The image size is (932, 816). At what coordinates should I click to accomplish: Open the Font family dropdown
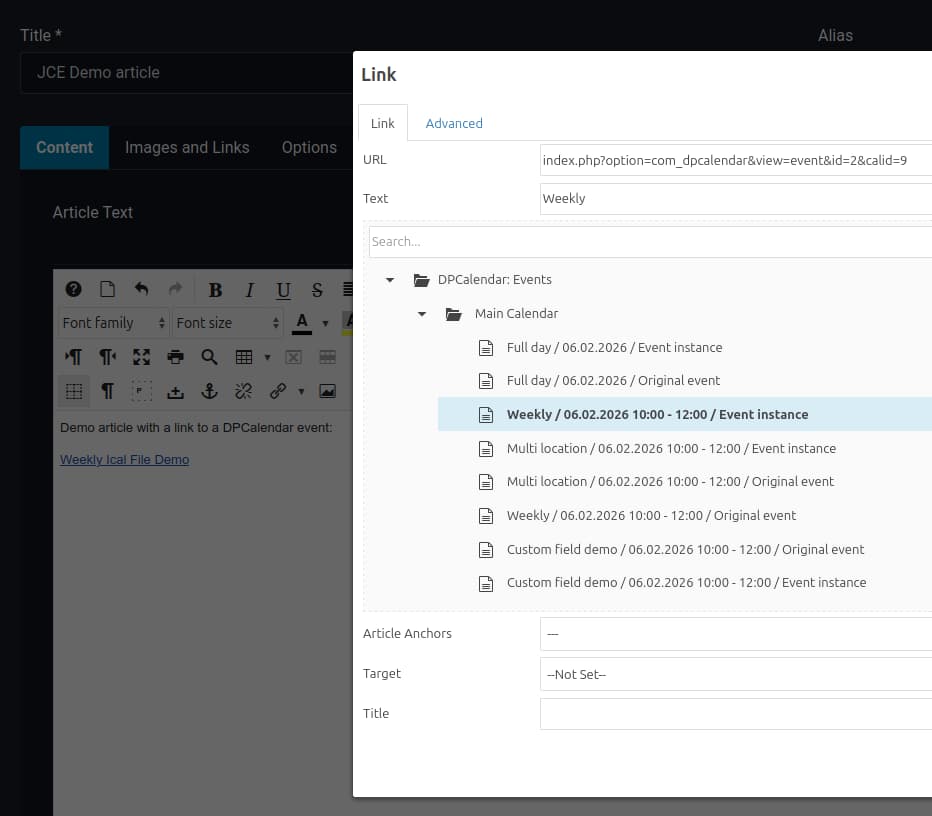(113, 323)
